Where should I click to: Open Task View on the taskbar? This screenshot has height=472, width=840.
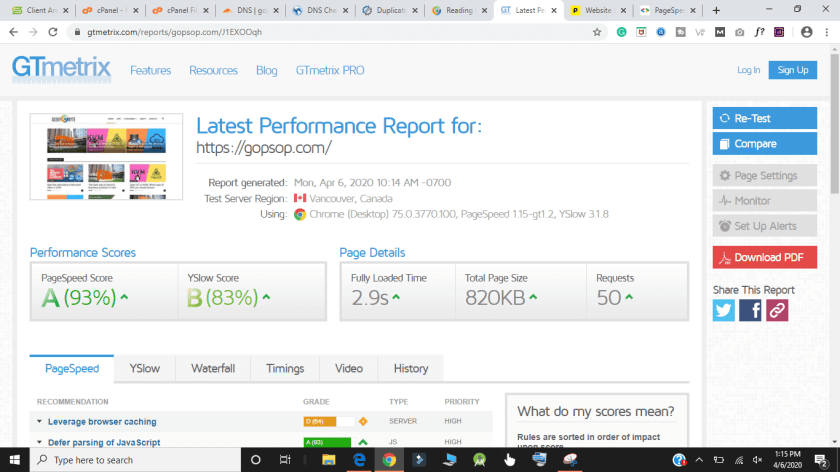285,460
